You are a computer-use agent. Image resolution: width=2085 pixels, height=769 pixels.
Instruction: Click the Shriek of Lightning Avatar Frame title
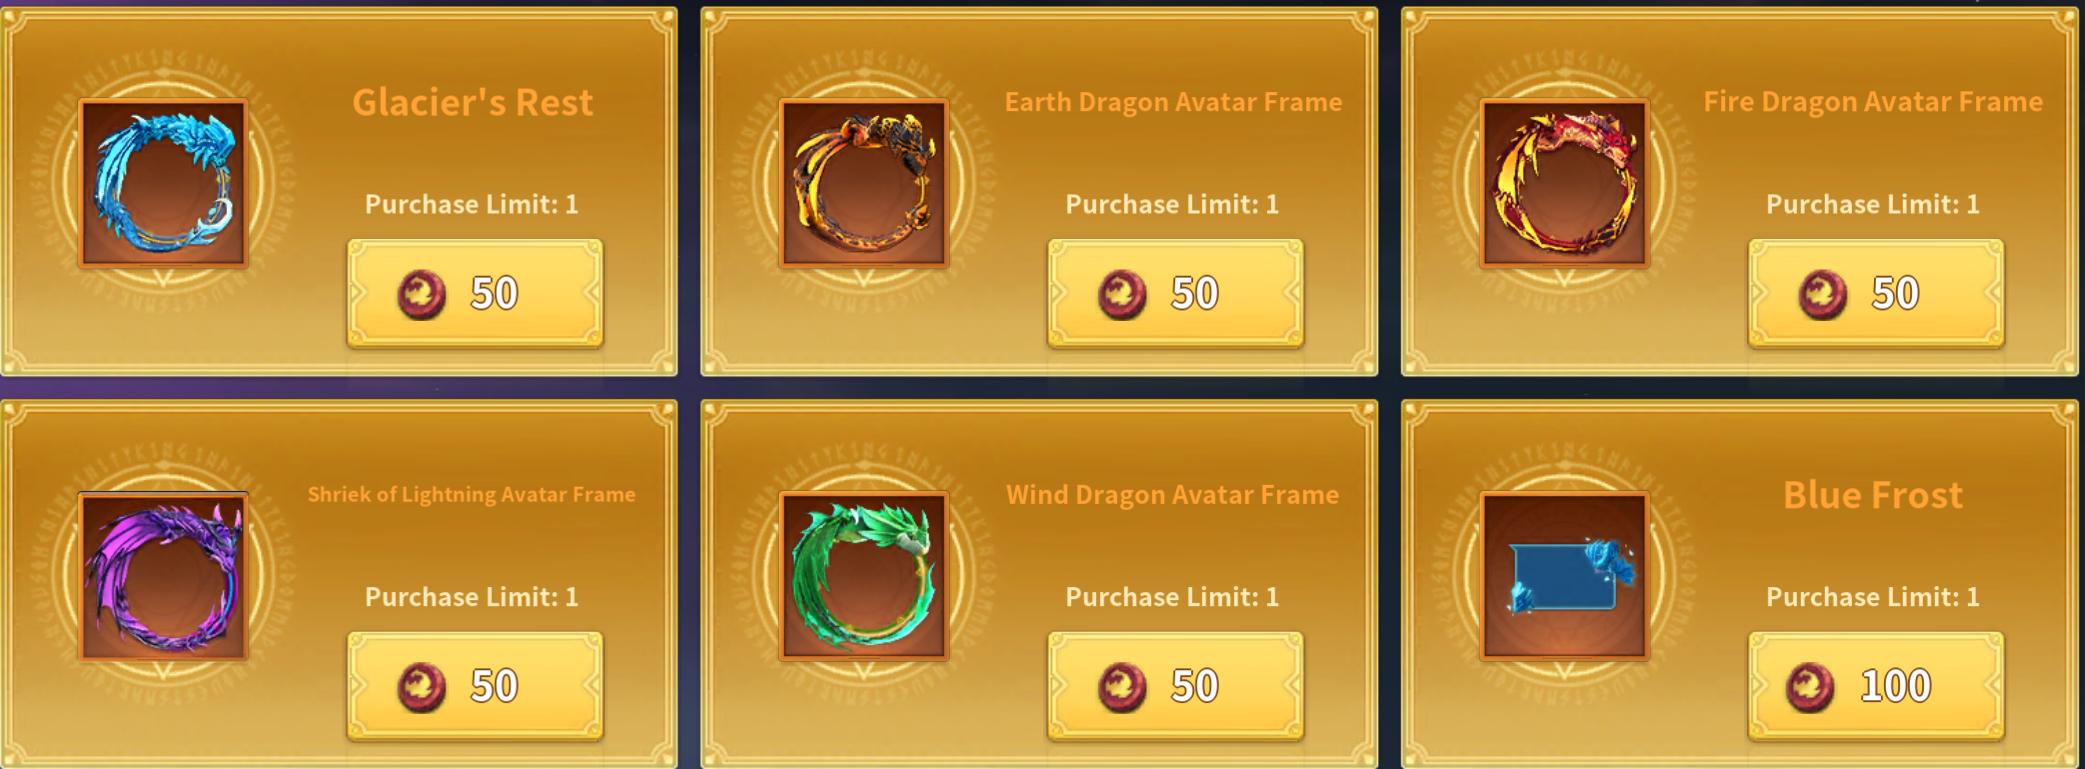(471, 494)
